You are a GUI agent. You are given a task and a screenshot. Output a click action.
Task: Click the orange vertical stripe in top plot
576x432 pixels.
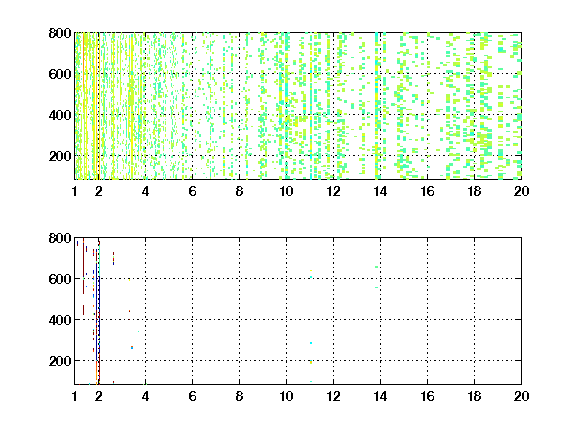pyautogui.click(x=84, y=106)
